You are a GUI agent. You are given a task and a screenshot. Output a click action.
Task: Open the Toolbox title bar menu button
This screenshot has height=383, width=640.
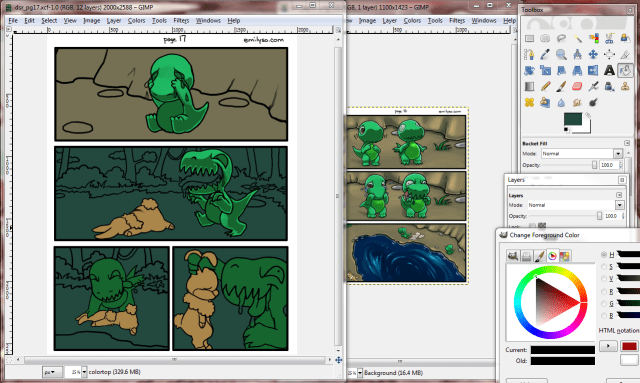pos(630,11)
